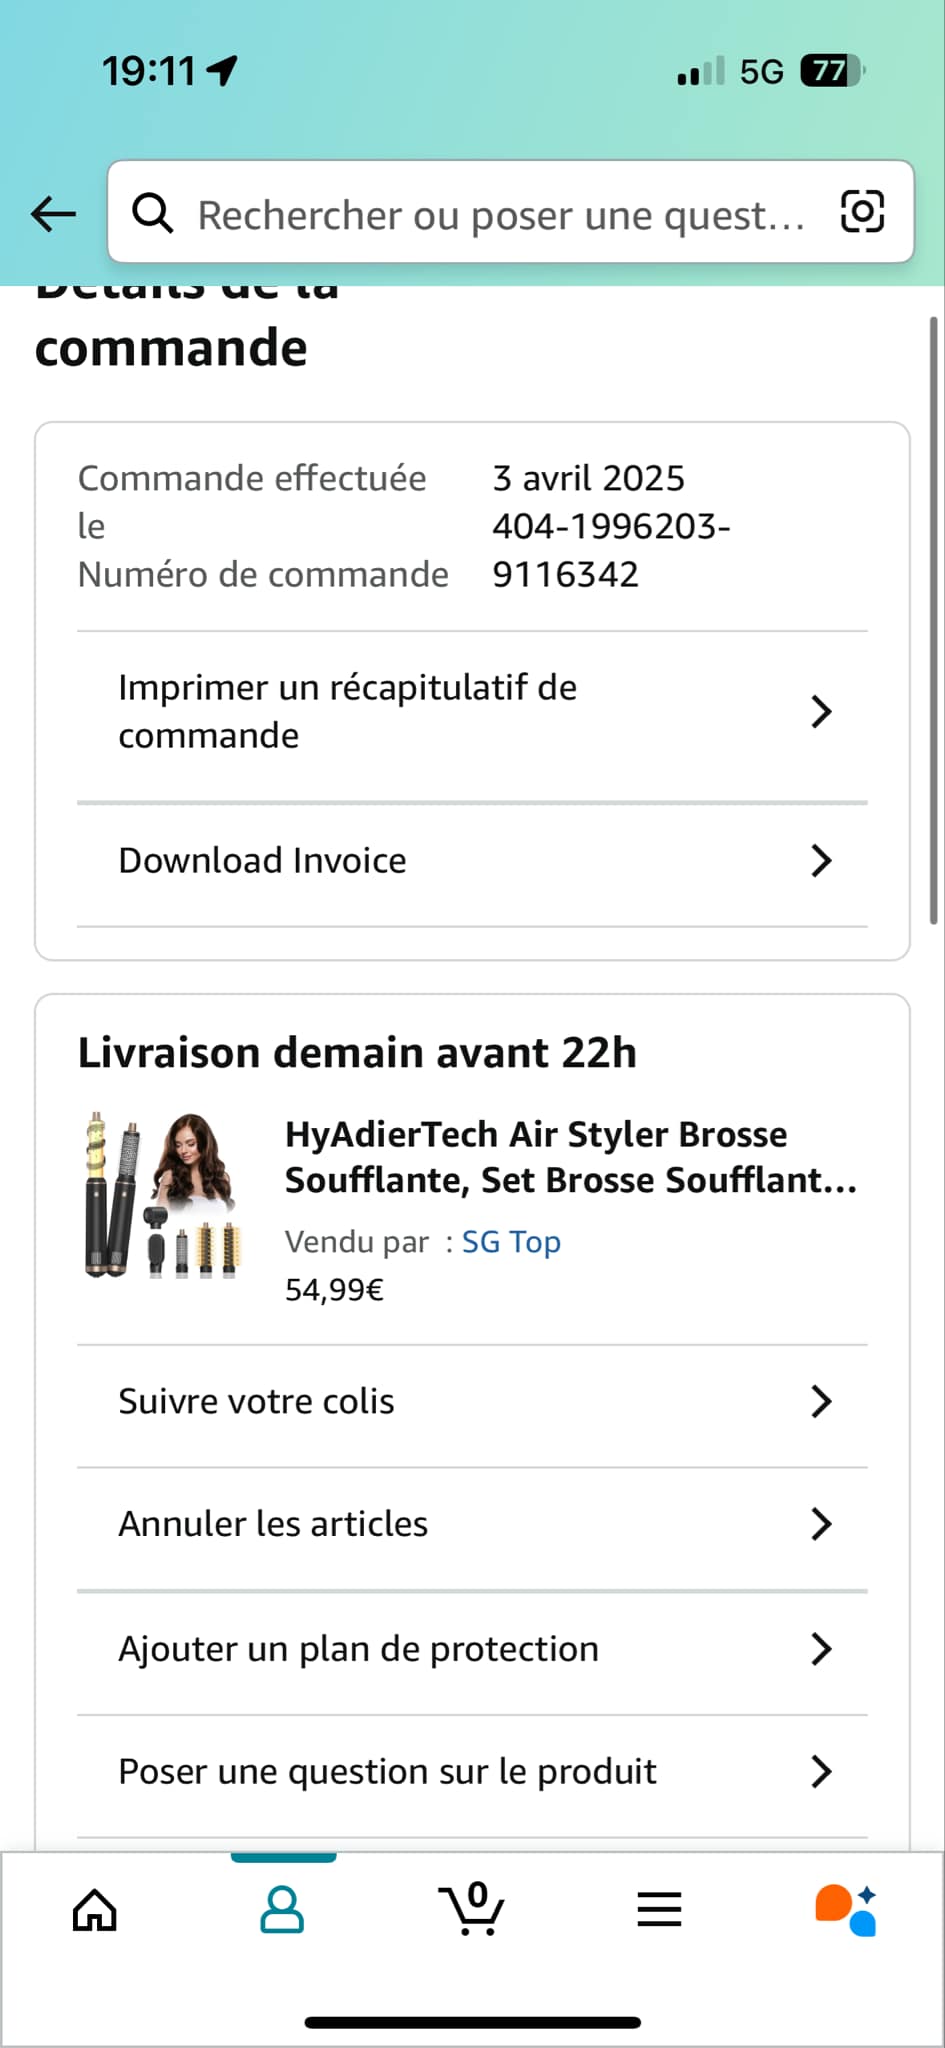Expand Imprimer un récapitulatif de commande chevron

pyautogui.click(x=821, y=711)
